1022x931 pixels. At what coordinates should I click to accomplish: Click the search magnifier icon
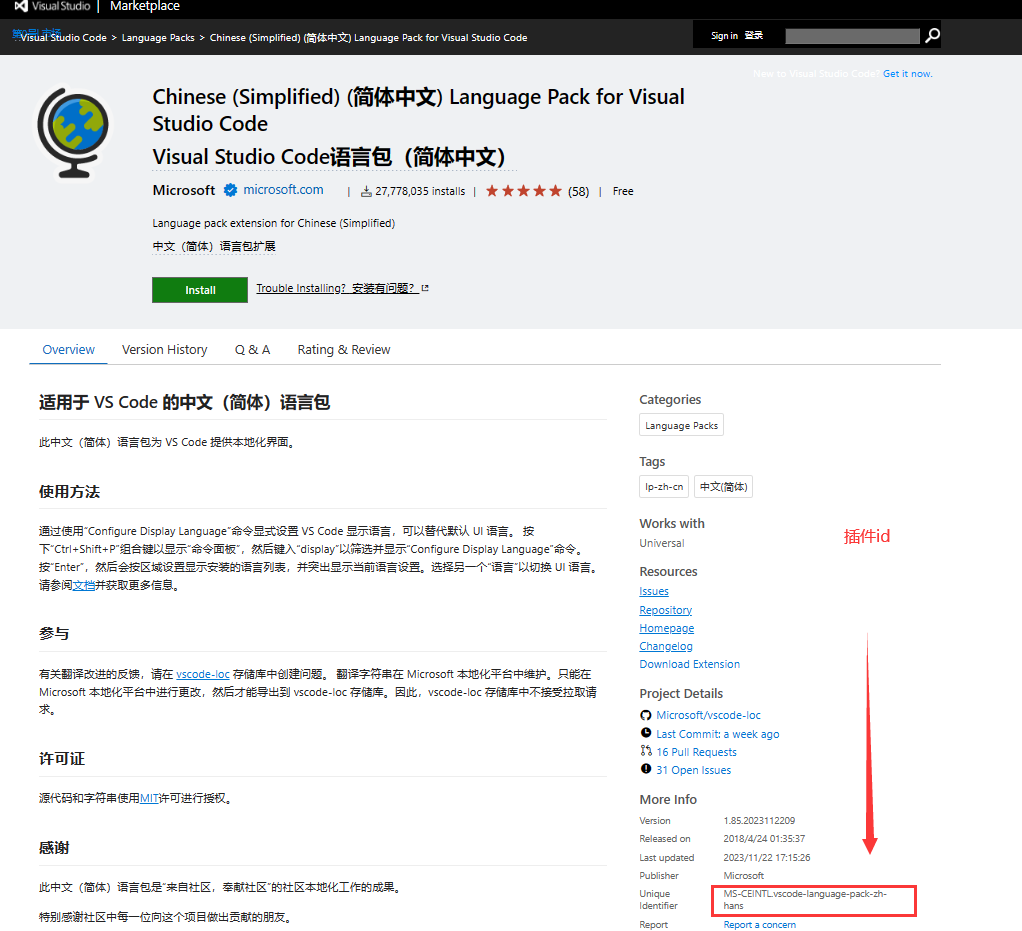[x=932, y=35]
